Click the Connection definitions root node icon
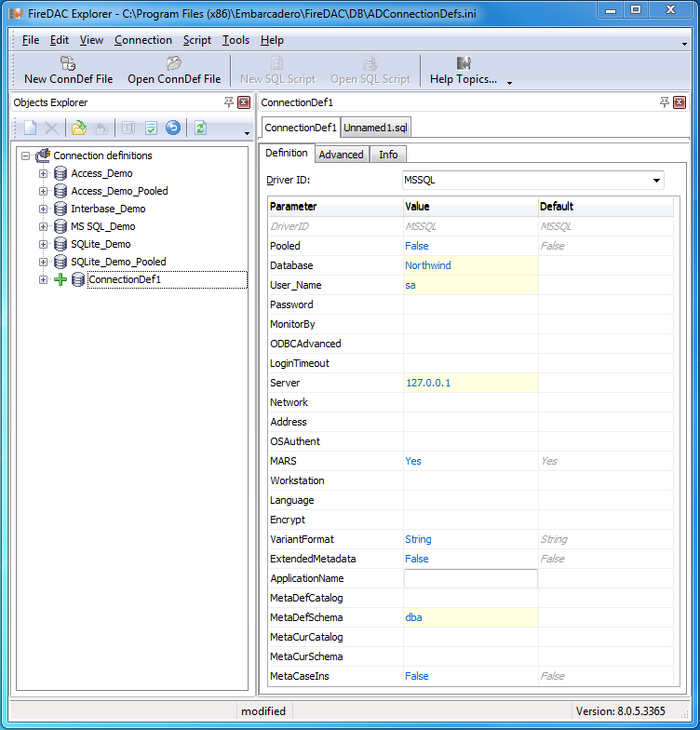The image size is (700, 730). tap(43, 155)
